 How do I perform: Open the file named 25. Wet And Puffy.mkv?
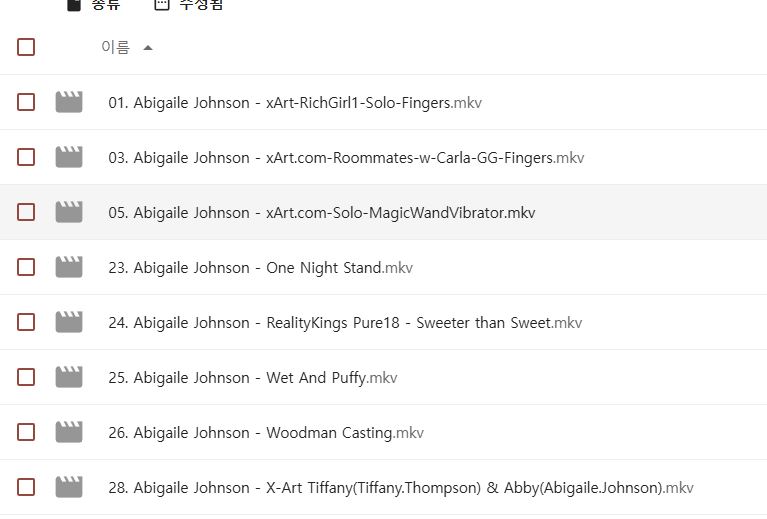[253, 378]
